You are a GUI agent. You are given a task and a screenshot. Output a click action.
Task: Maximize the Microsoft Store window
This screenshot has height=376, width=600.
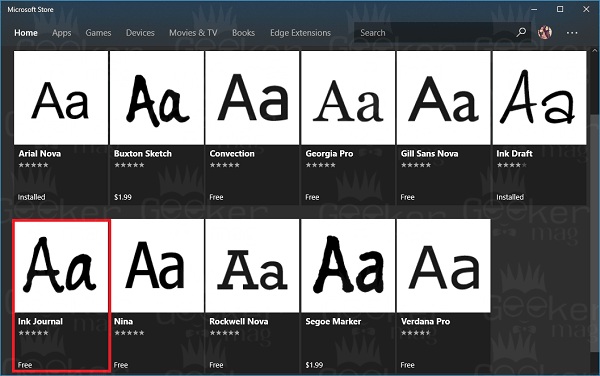[x=560, y=9]
